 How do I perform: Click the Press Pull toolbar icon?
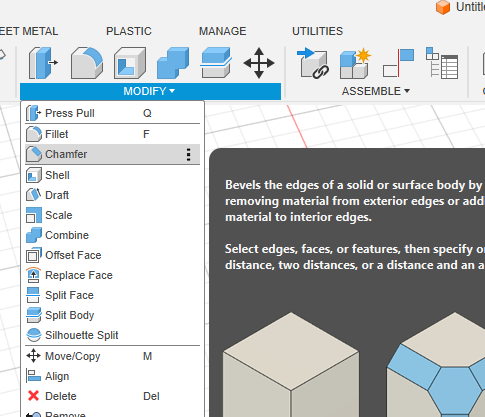(43, 63)
